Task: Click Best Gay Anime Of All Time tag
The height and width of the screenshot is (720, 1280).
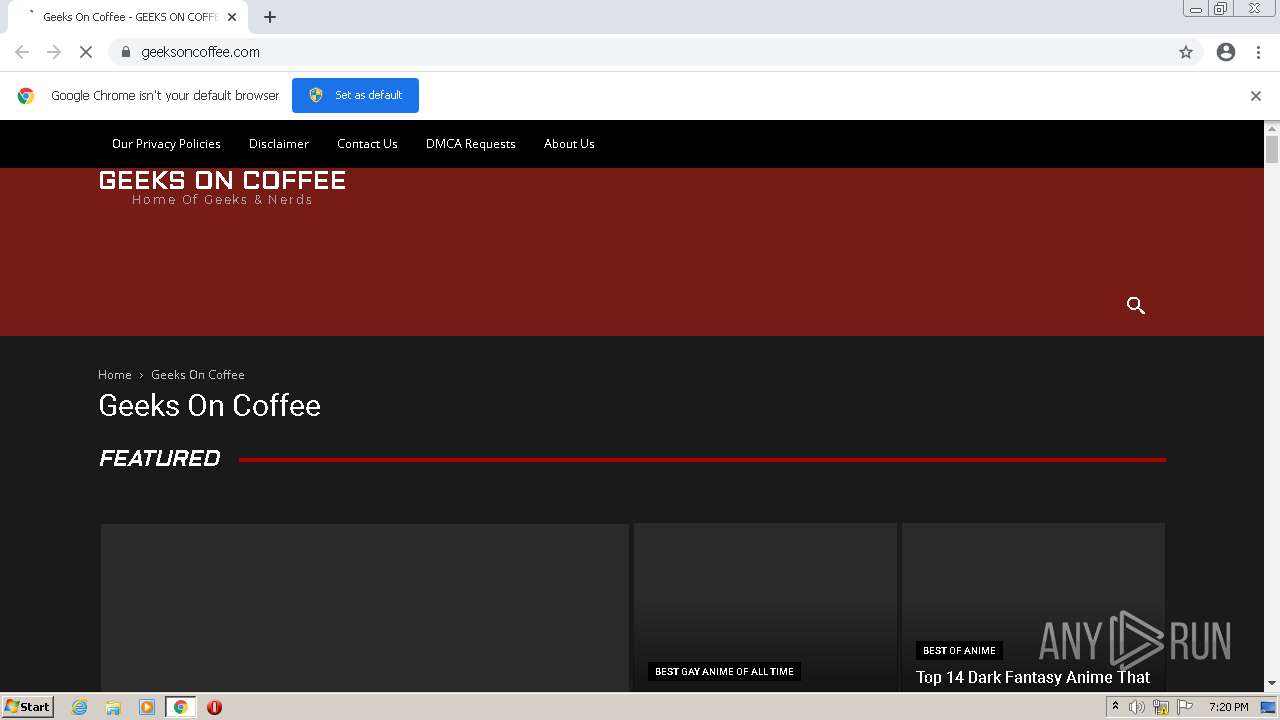Action: pyautogui.click(x=724, y=672)
